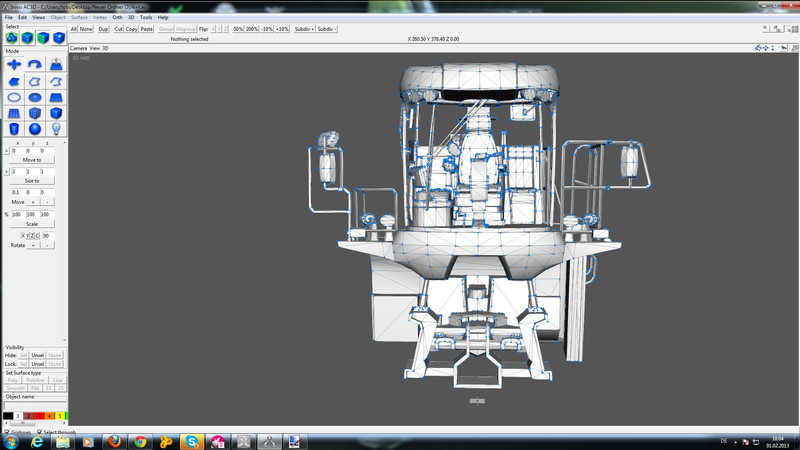This screenshot has height=450, width=800.
Task: Open the Help menu
Action: 163,17
